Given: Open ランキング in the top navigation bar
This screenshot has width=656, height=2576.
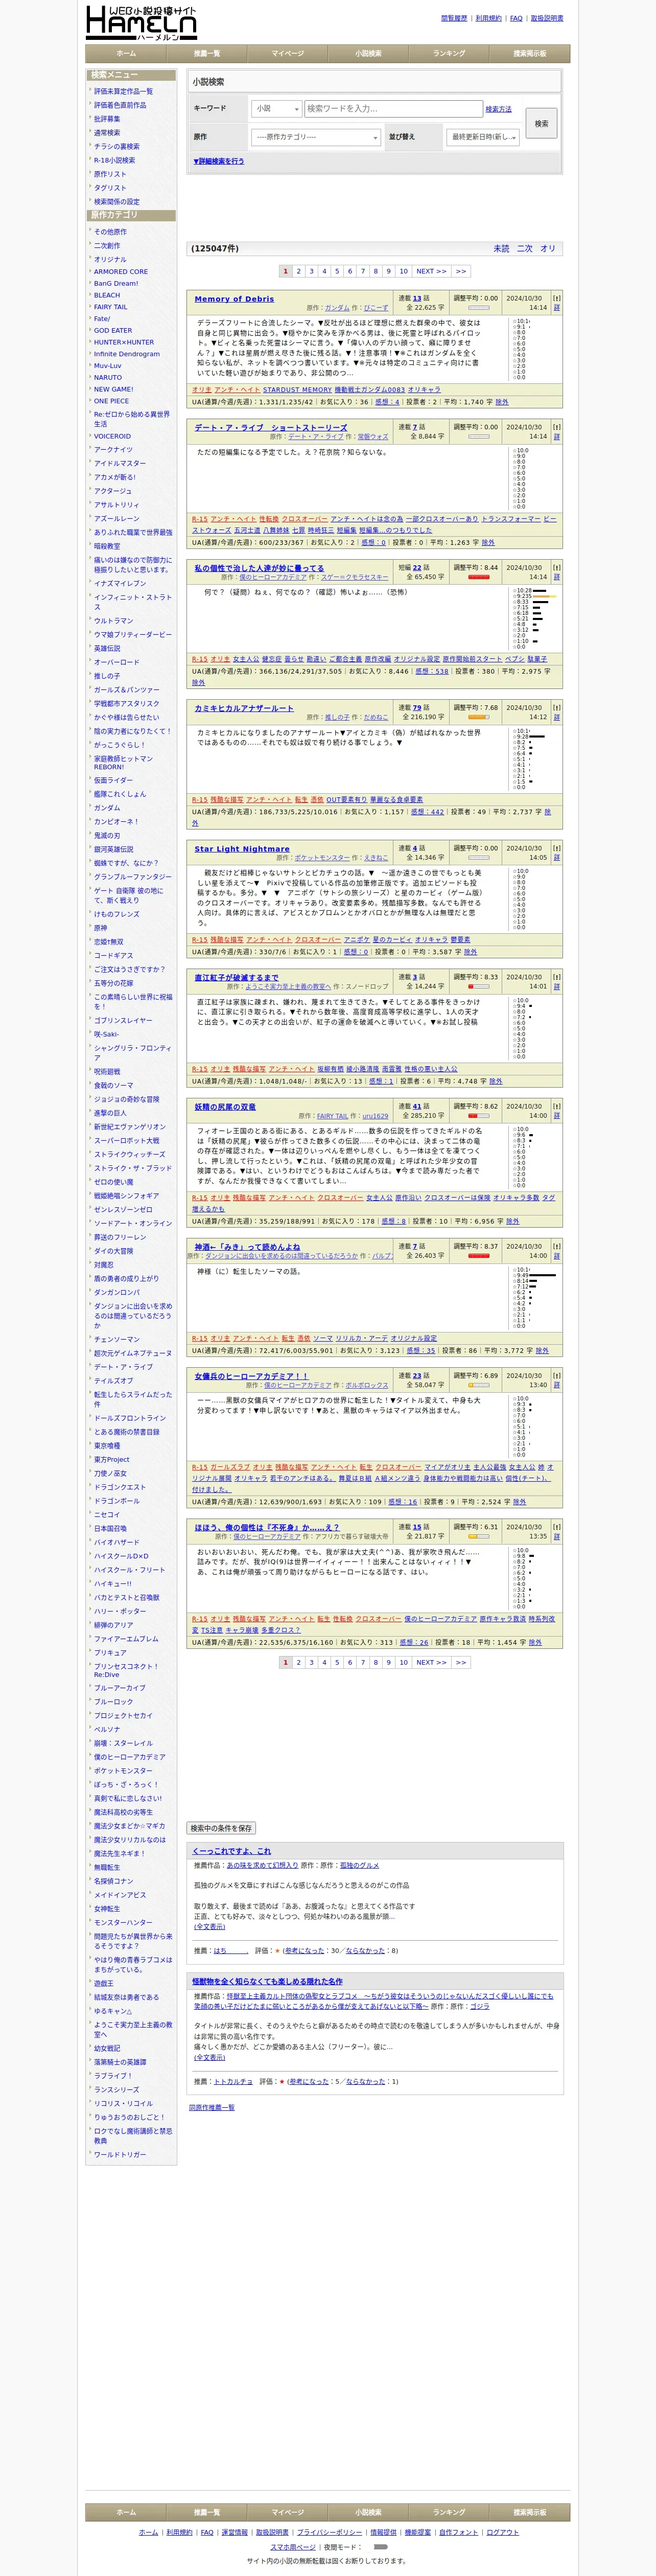Looking at the screenshot, I should coord(449,53).
